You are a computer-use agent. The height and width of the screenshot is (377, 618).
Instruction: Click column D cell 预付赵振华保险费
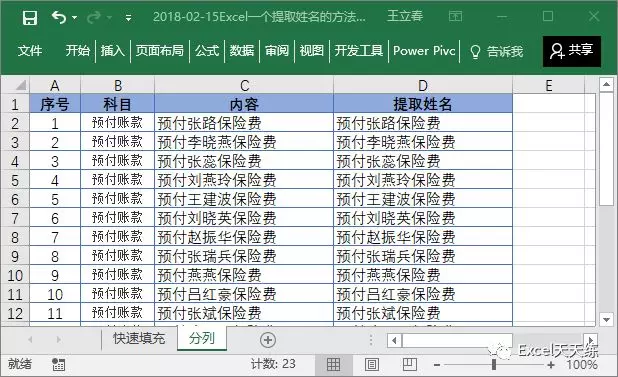[x=423, y=237]
